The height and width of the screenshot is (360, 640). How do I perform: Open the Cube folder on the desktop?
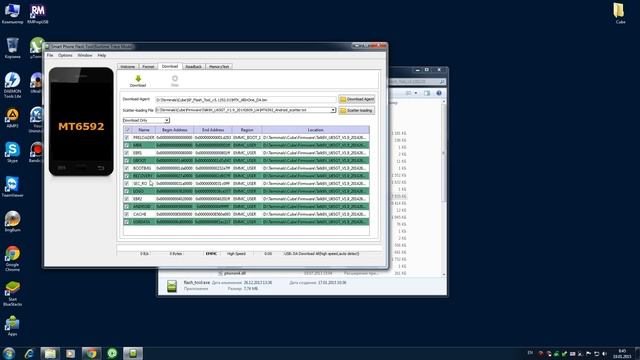(619, 13)
